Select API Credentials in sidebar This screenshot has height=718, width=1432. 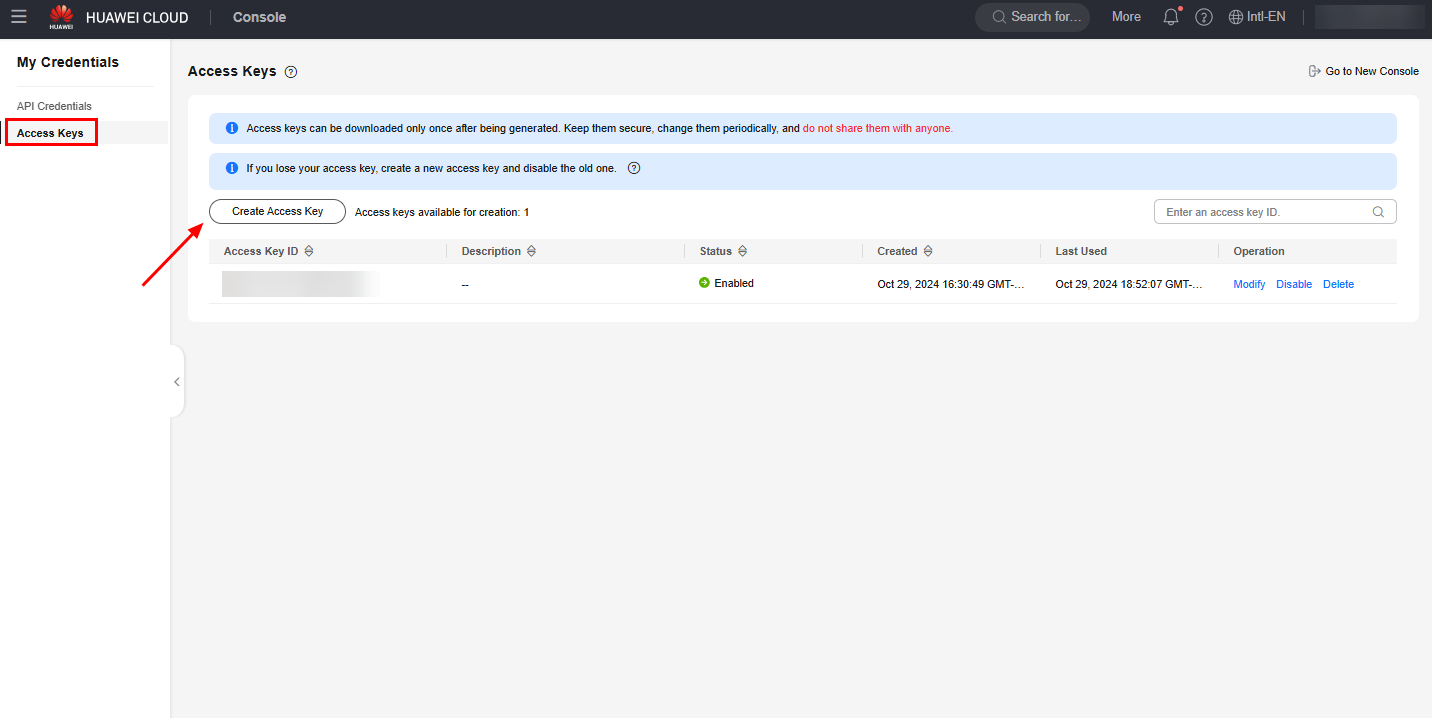click(54, 106)
